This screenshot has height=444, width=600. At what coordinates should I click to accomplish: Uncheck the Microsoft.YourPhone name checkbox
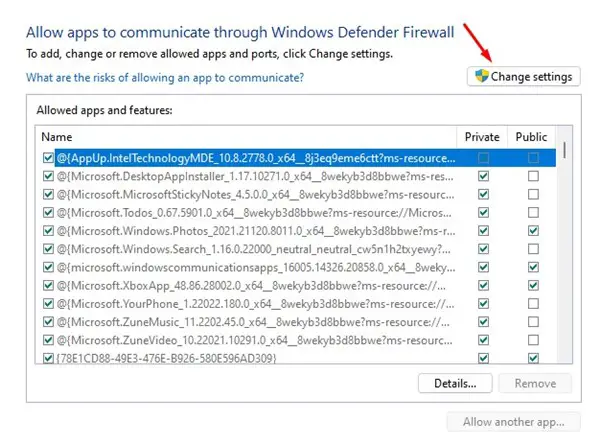pyautogui.click(x=48, y=304)
